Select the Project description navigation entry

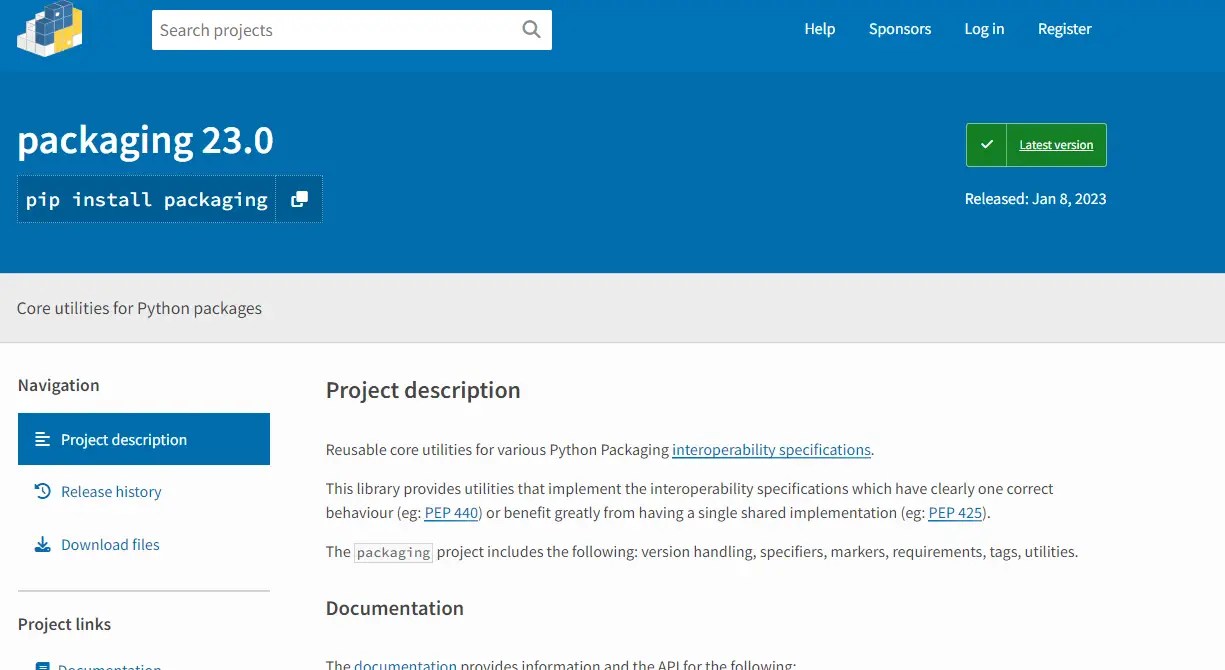pyautogui.click(x=123, y=438)
